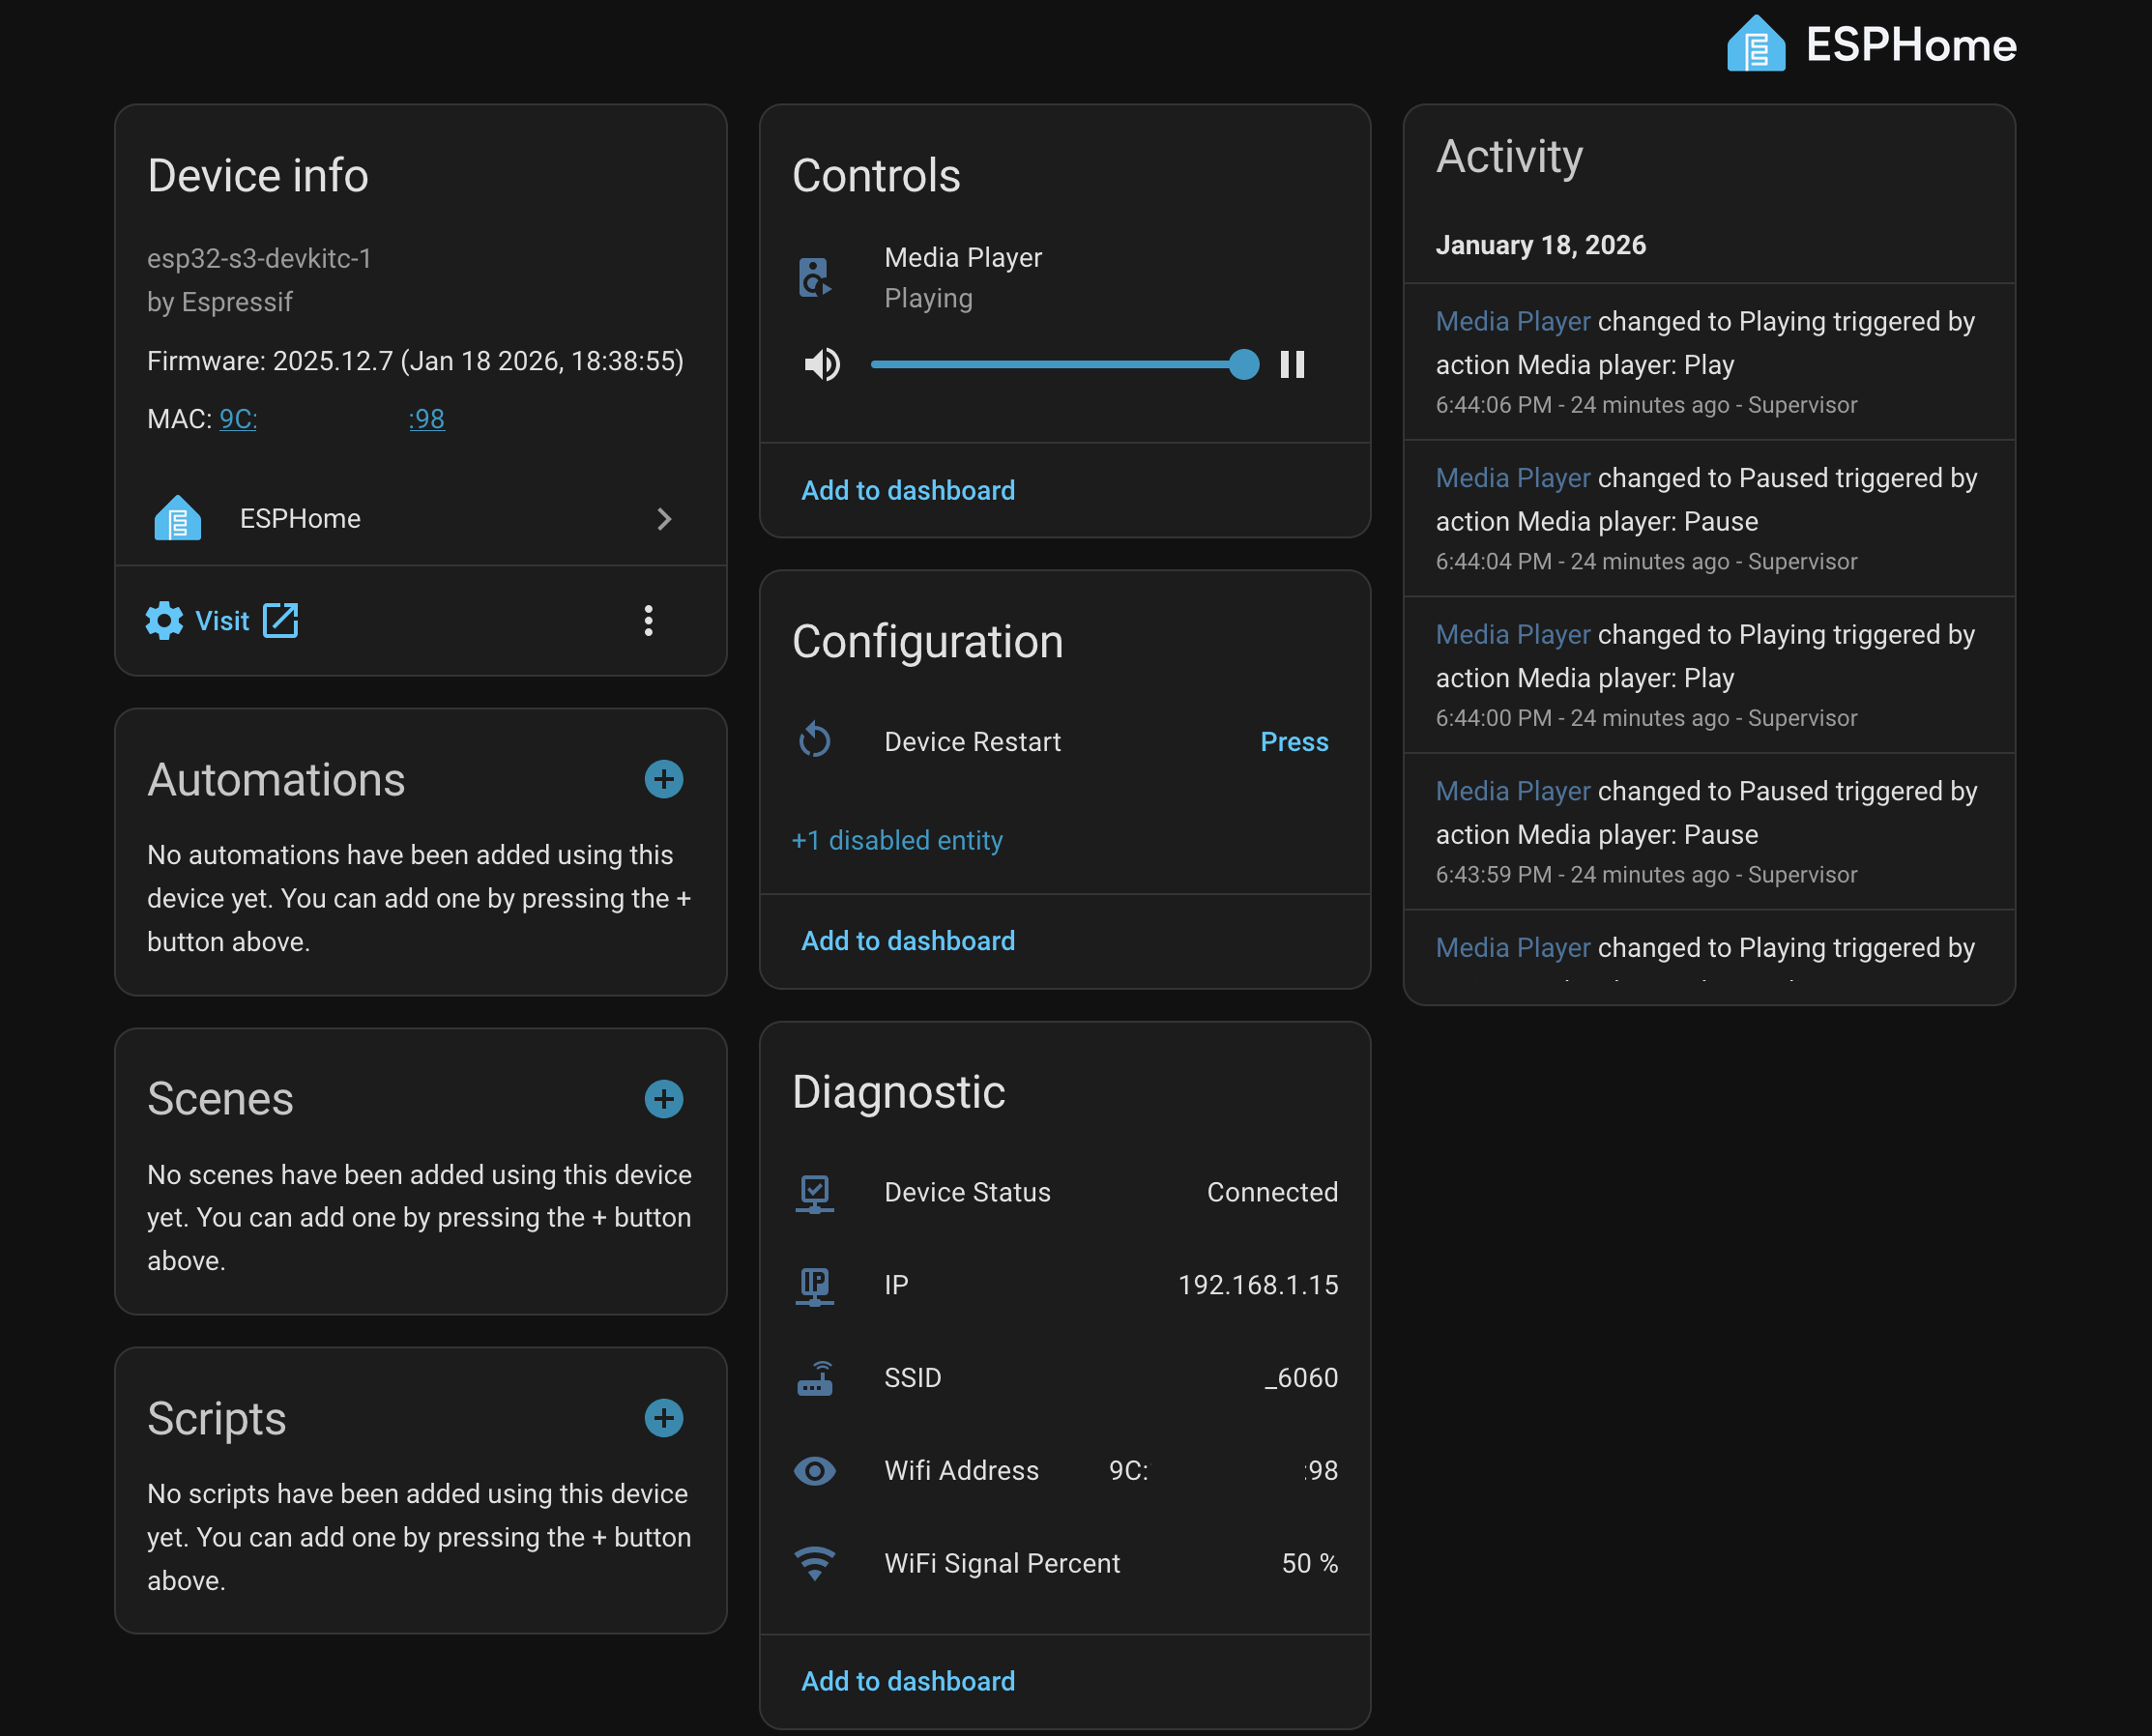The image size is (2152, 1736).
Task: Add Configuration card to dashboard
Action: 908,940
